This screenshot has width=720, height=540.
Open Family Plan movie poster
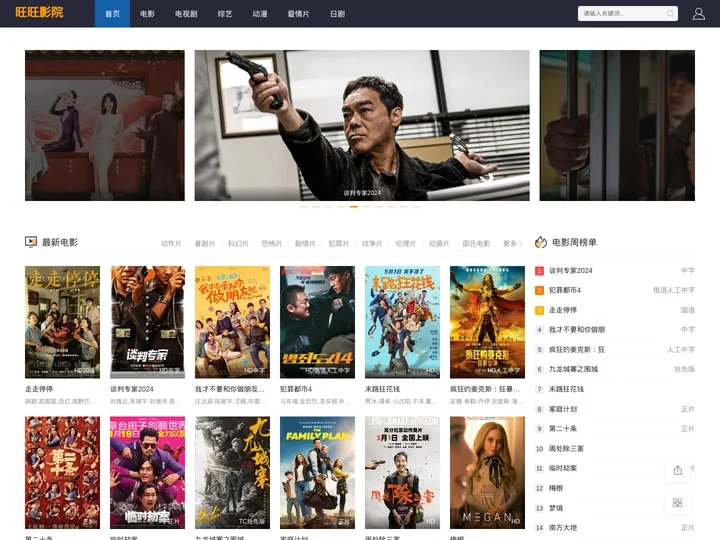tap(317, 472)
